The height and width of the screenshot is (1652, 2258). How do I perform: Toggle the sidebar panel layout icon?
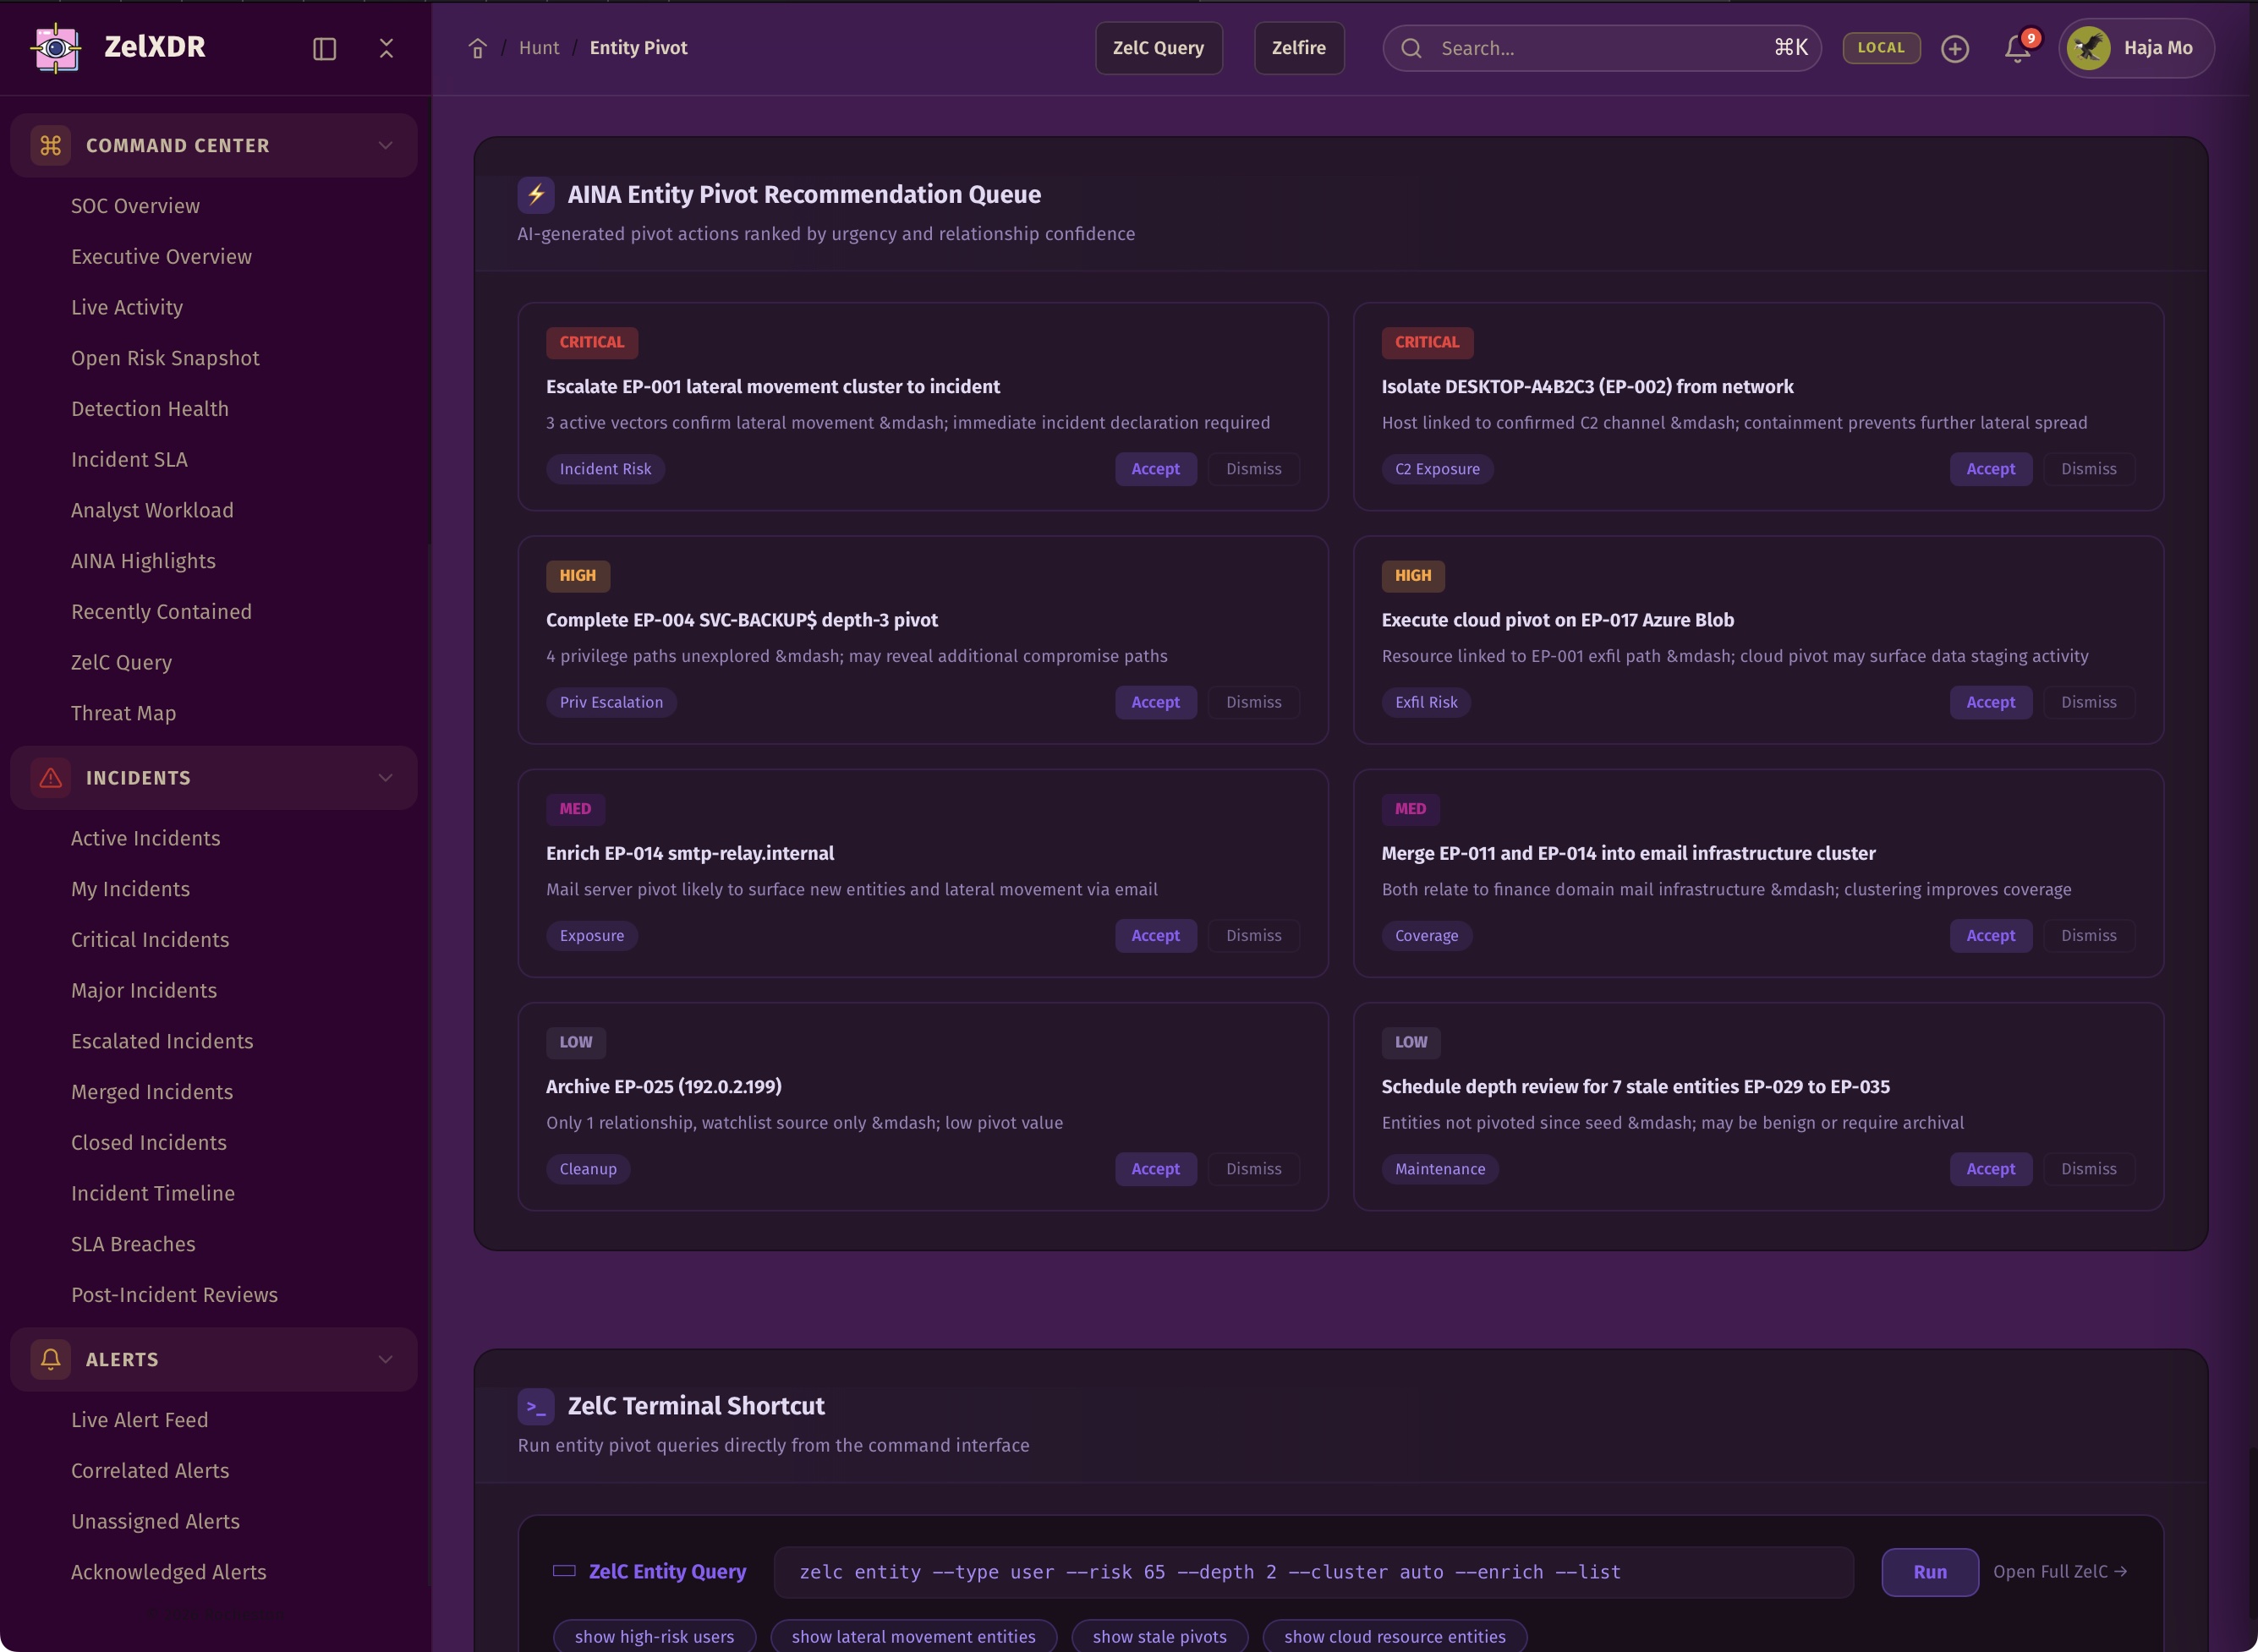tap(324, 48)
